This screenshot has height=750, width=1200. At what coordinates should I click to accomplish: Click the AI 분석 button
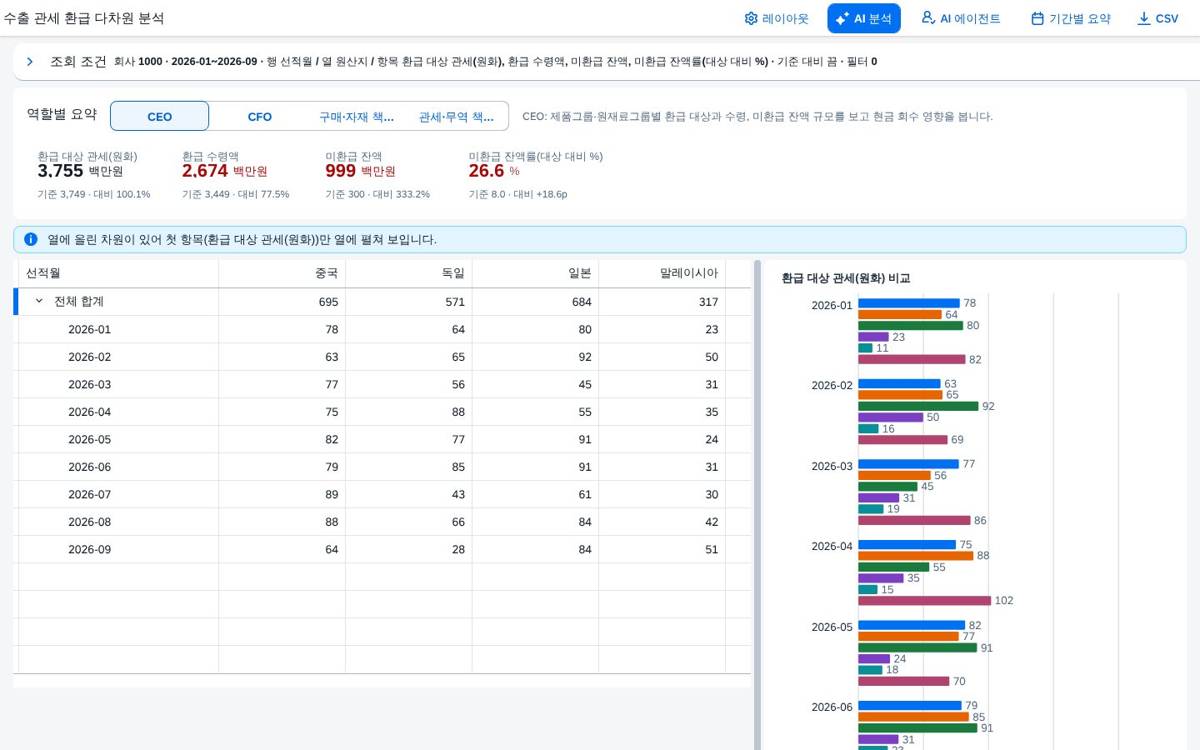pyautogui.click(x=863, y=18)
